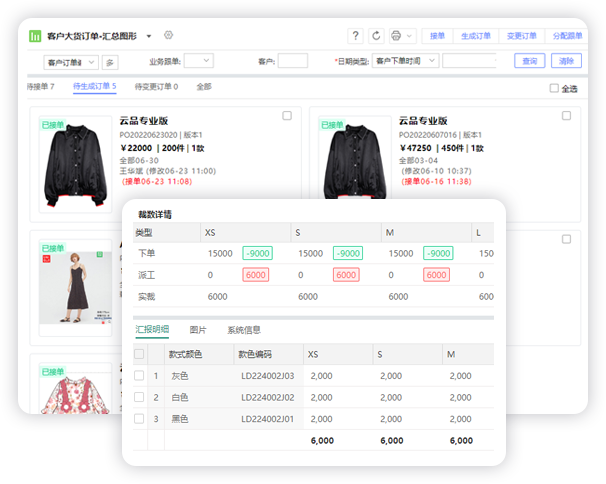Click the green app logo icon
606x484 pixels.
[x=35, y=36]
